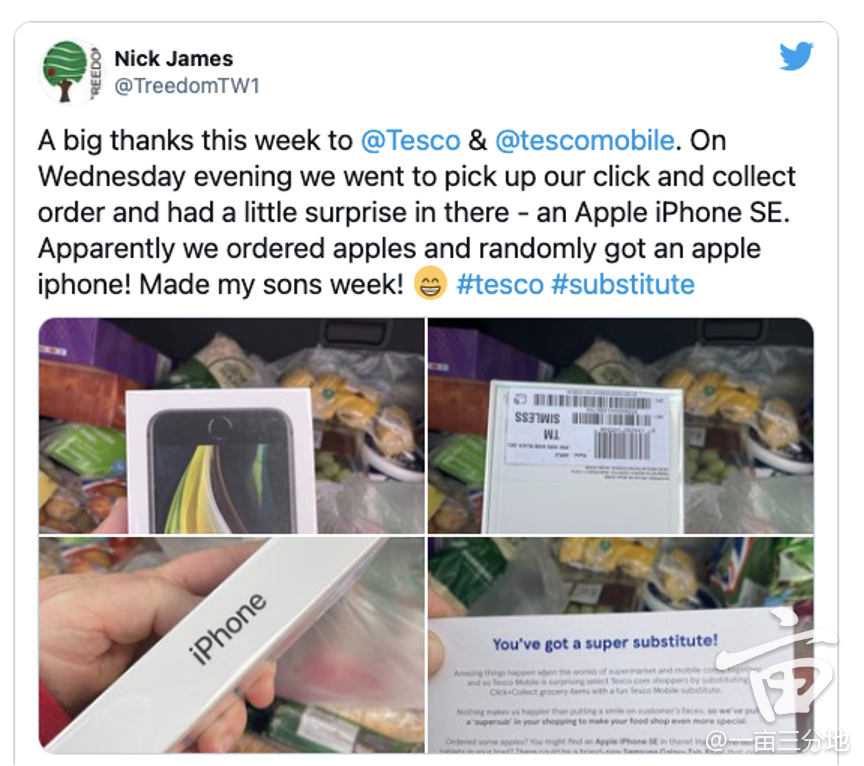View the iPhone box side photo

point(231,645)
